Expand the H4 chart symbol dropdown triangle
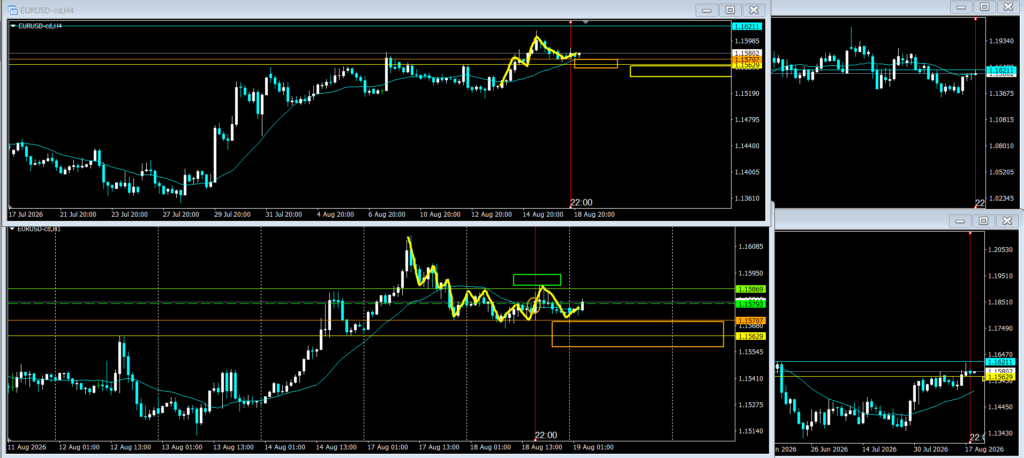 tap(14, 25)
